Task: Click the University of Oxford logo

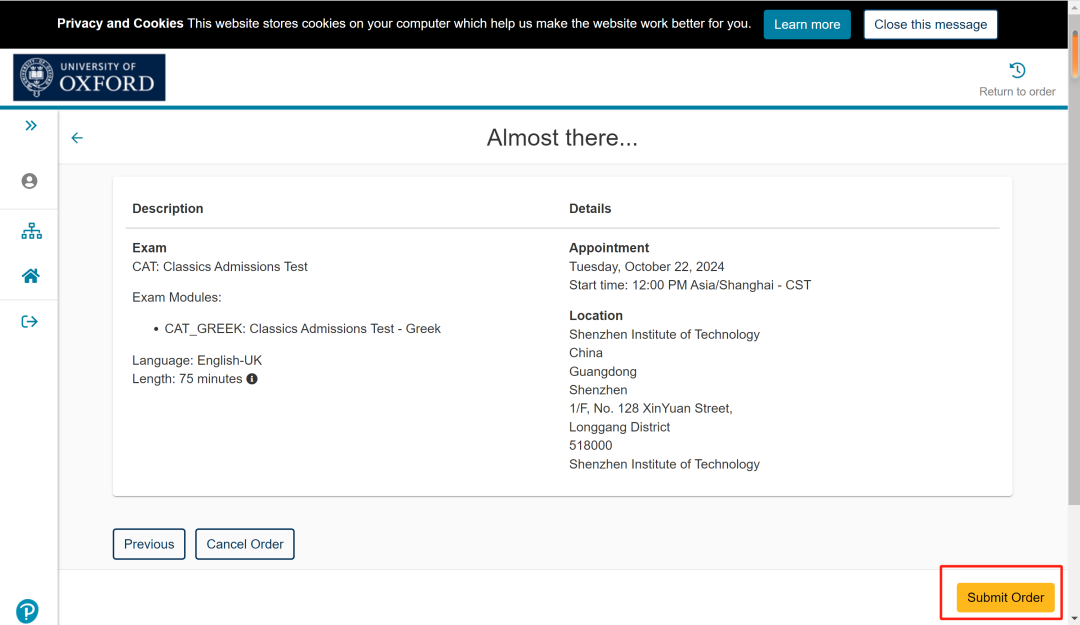Action: click(89, 78)
